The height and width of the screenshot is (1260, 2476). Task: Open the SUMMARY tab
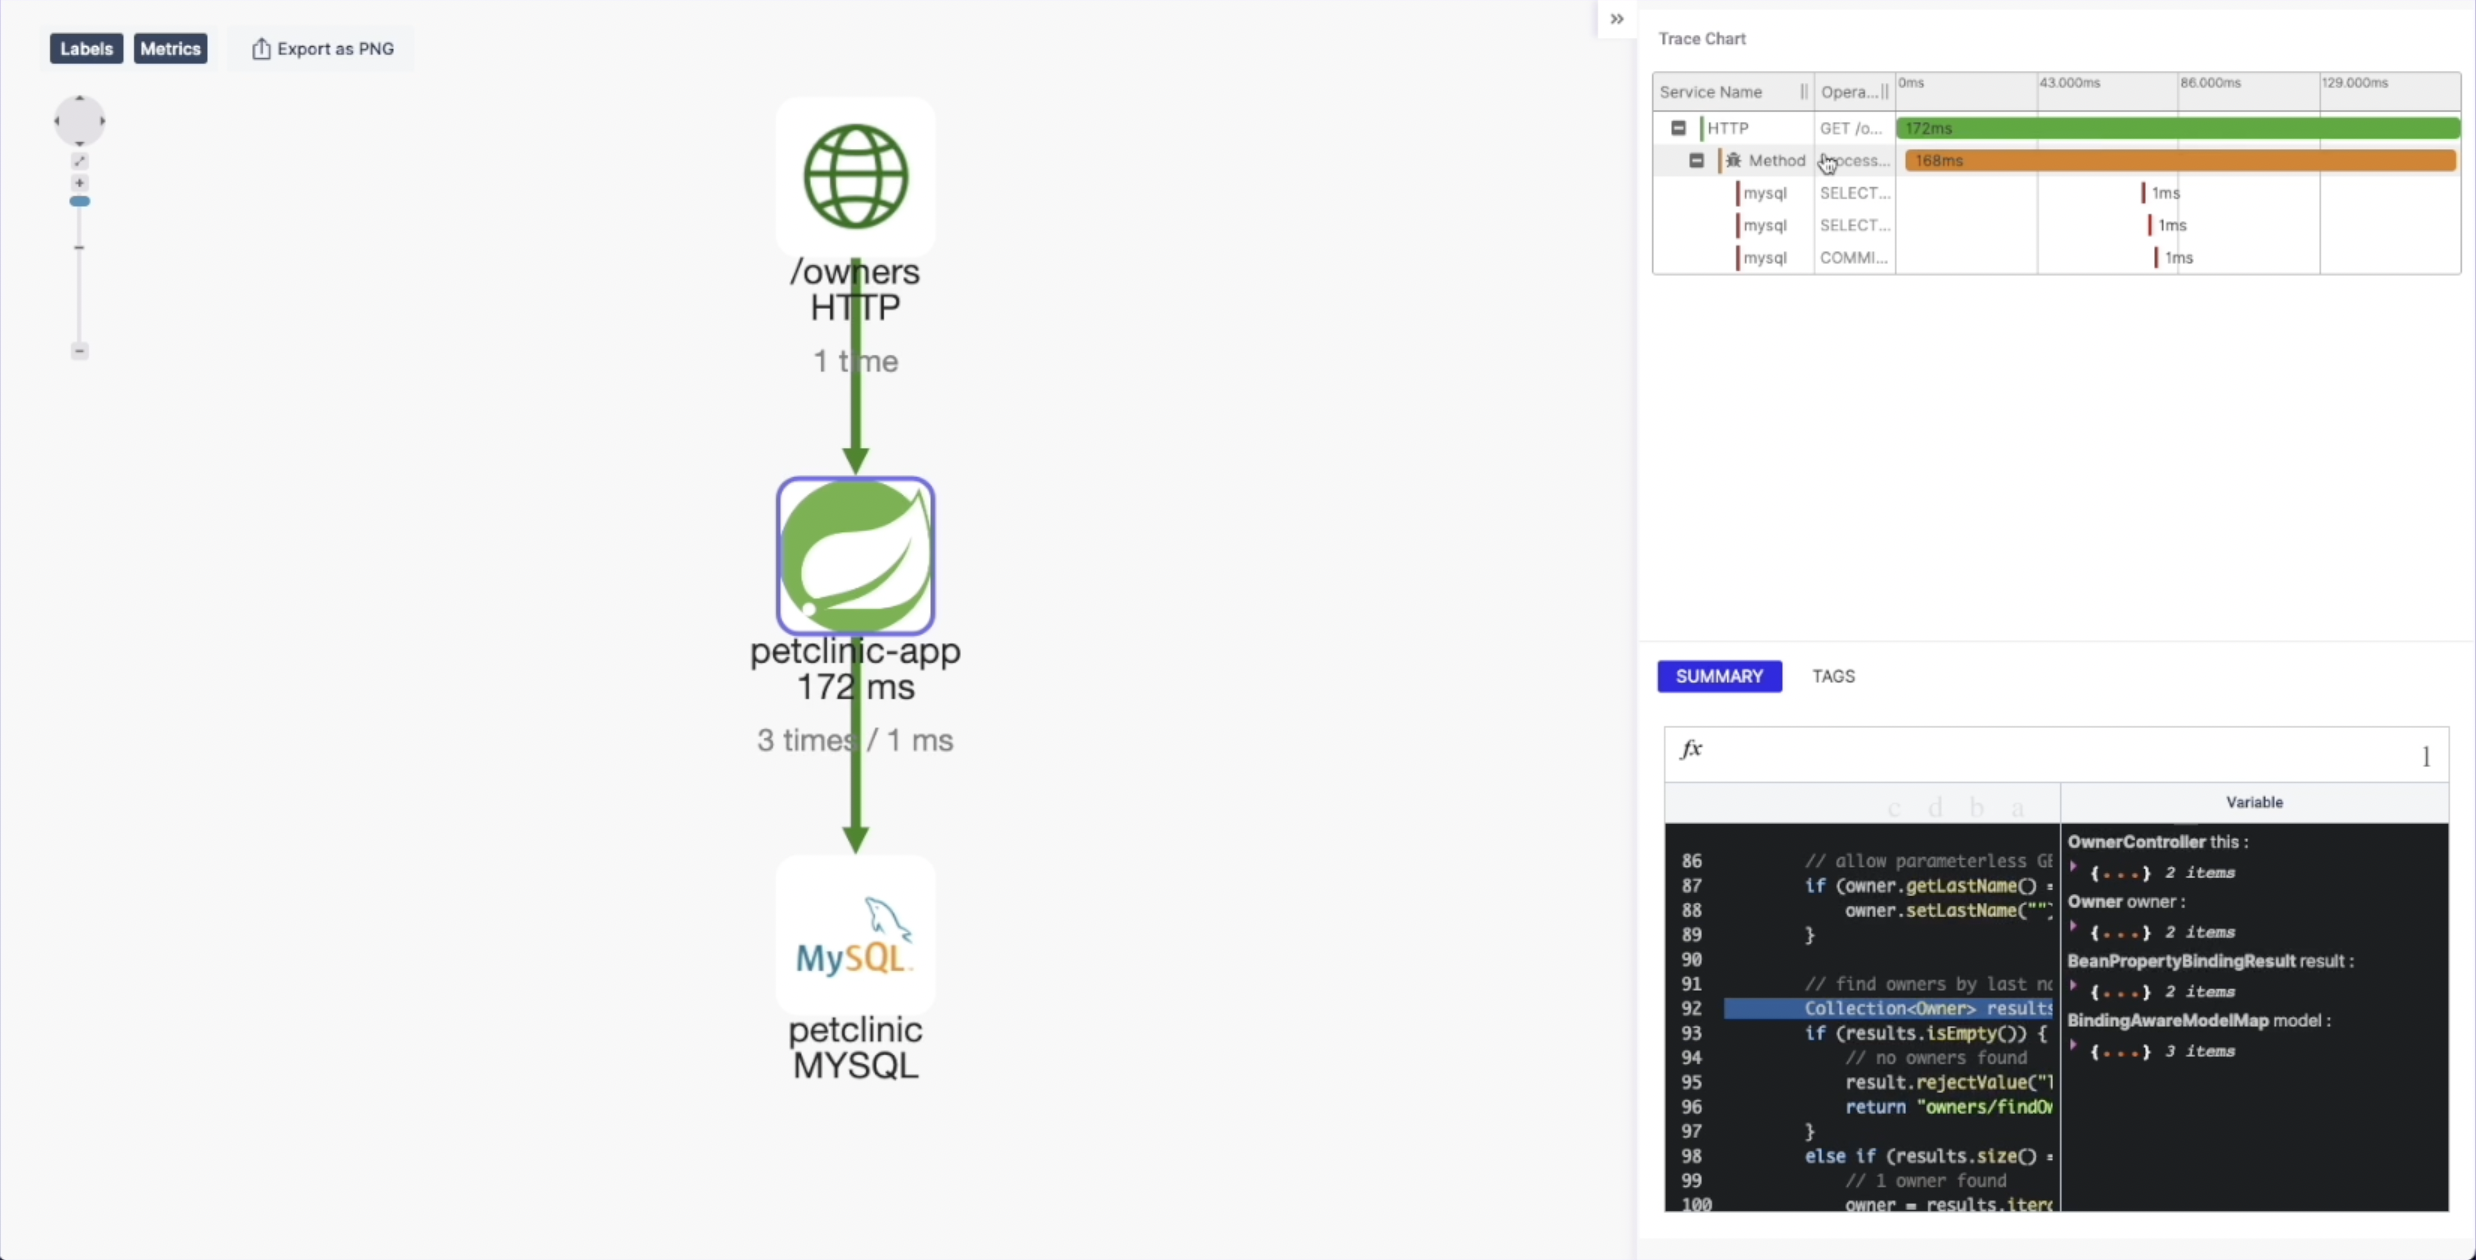pyautogui.click(x=1719, y=676)
